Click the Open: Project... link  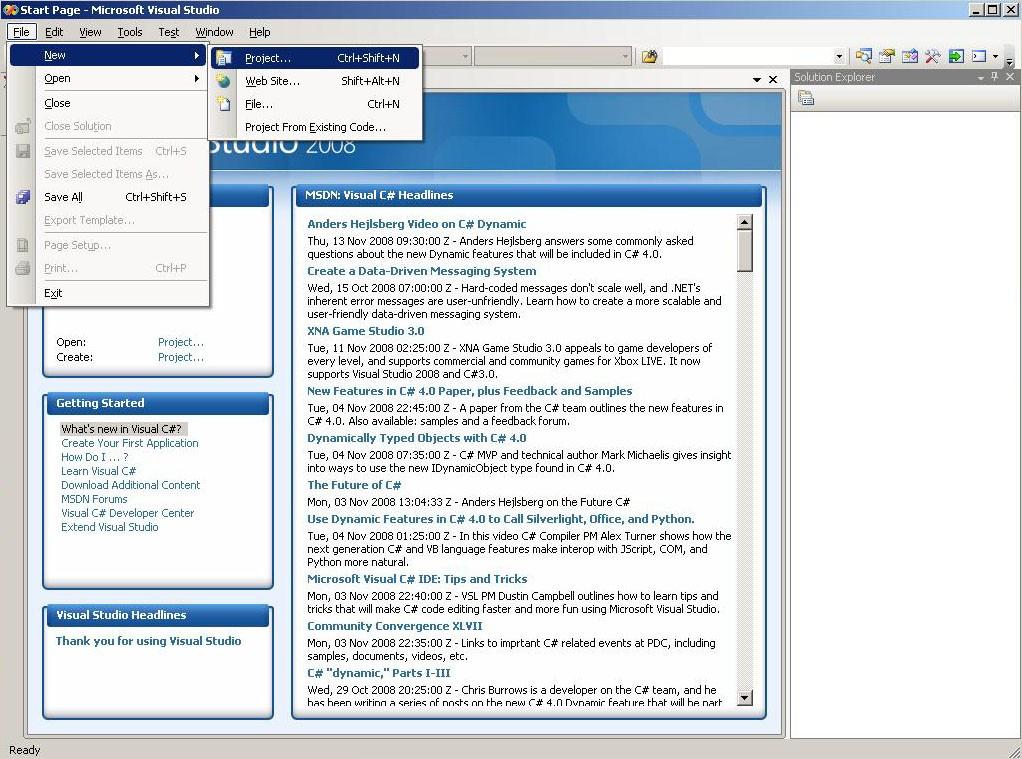(x=181, y=342)
